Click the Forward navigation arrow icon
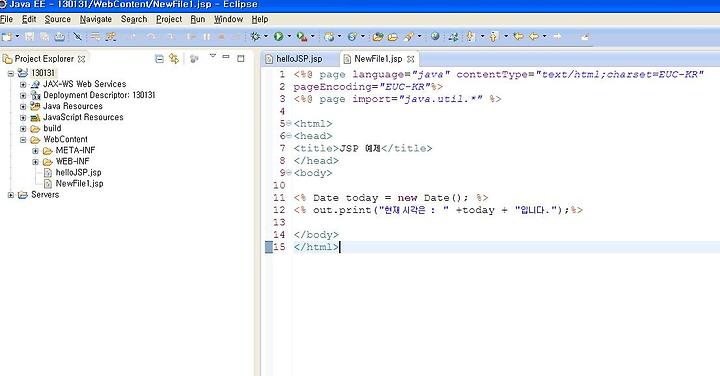 (557, 36)
